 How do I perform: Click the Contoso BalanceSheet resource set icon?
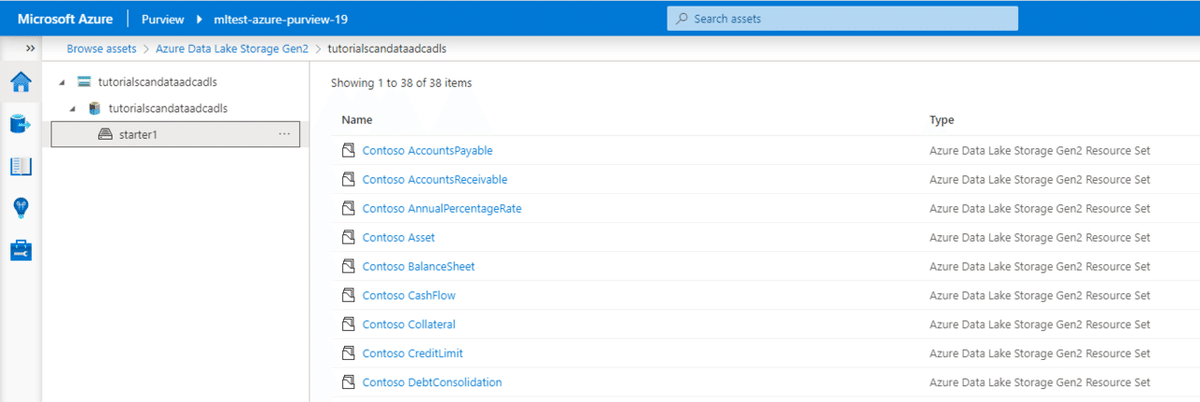pyautogui.click(x=349, y=267)
